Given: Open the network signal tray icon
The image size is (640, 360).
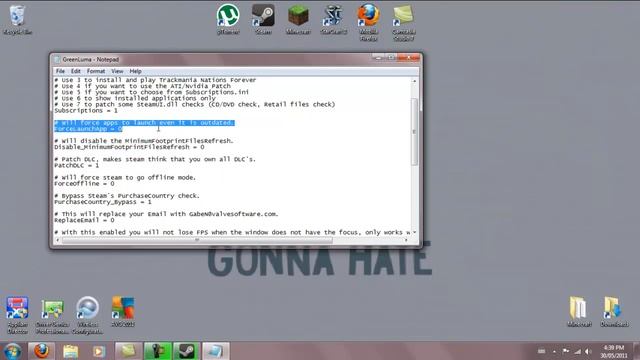Looking at the screenshot, I should [577, 351].
